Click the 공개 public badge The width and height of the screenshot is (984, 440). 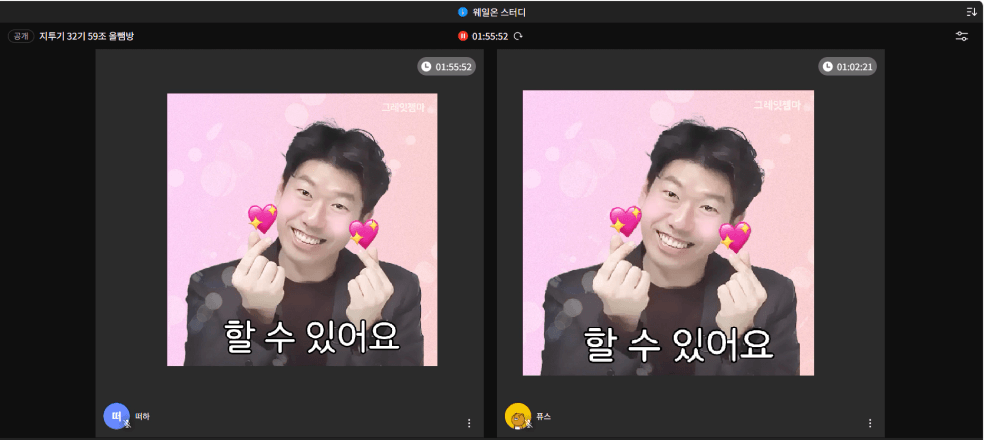tap(21, 36)
